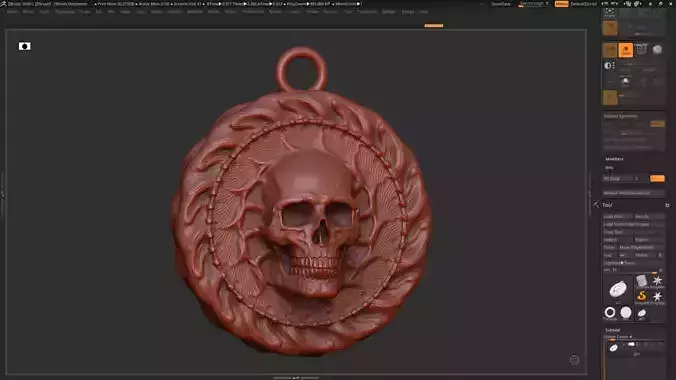Click the DefaultZScript button
Screen dimensions: 676x380
pos(584,4)
